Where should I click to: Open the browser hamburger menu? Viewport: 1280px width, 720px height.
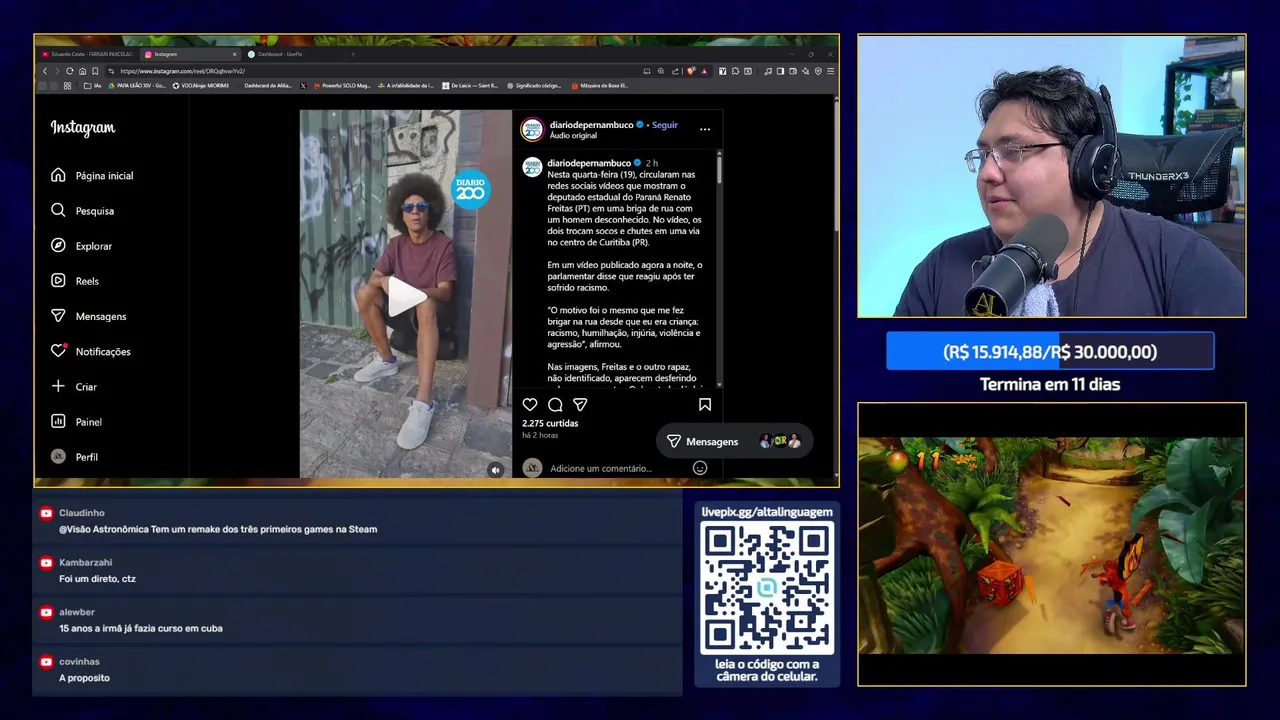click(x=831, y=71)
